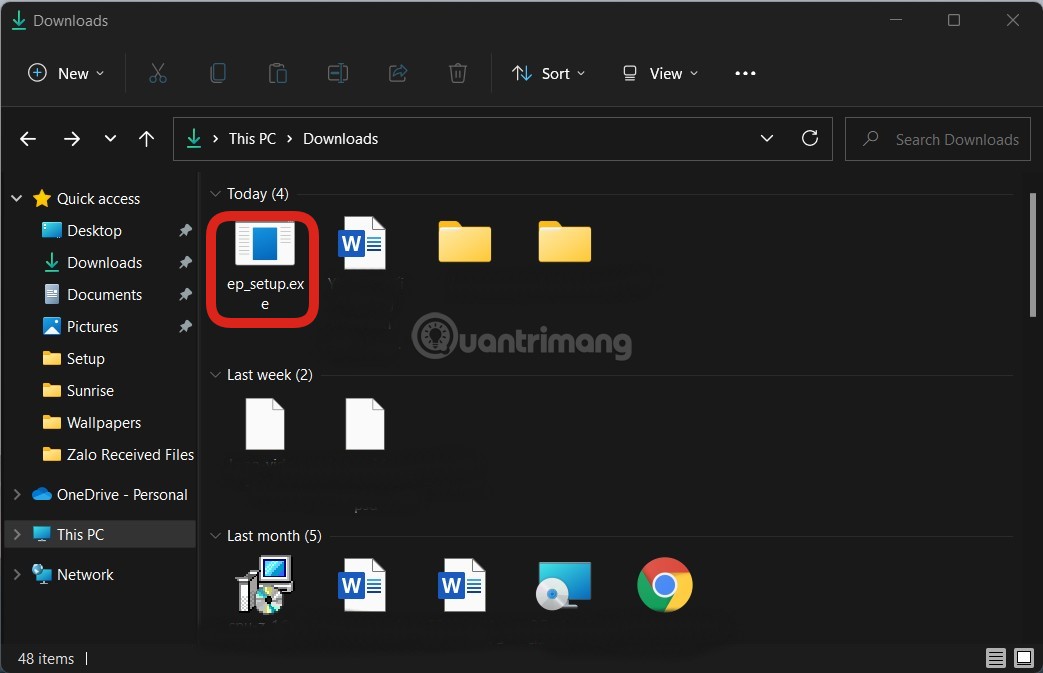Click the Delete icon on the toolbar
1043x673 pixels.
pyautogui.click(x=458, y=73)
